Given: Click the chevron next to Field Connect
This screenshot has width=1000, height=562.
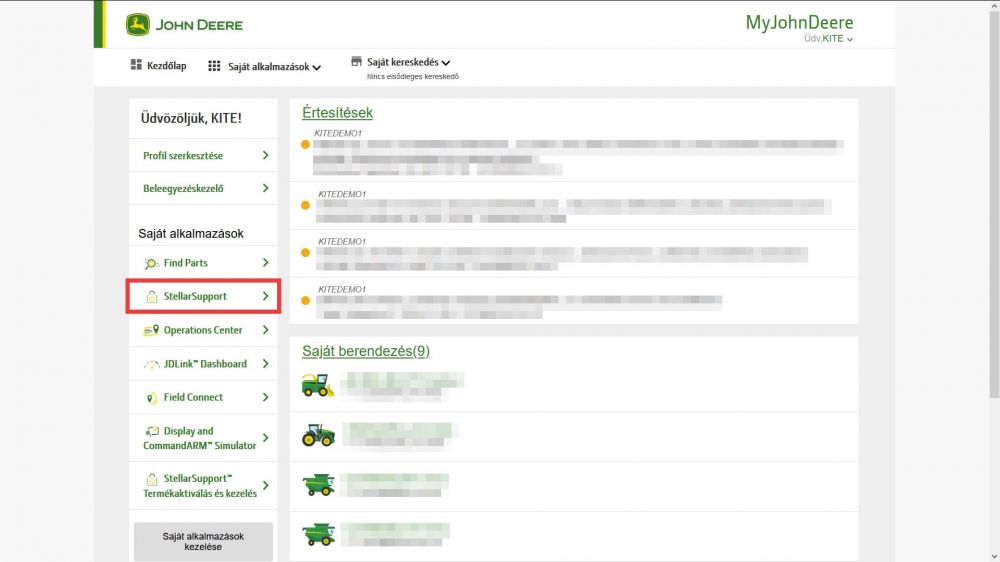Looking at the screenshot, I should (265, 397).
